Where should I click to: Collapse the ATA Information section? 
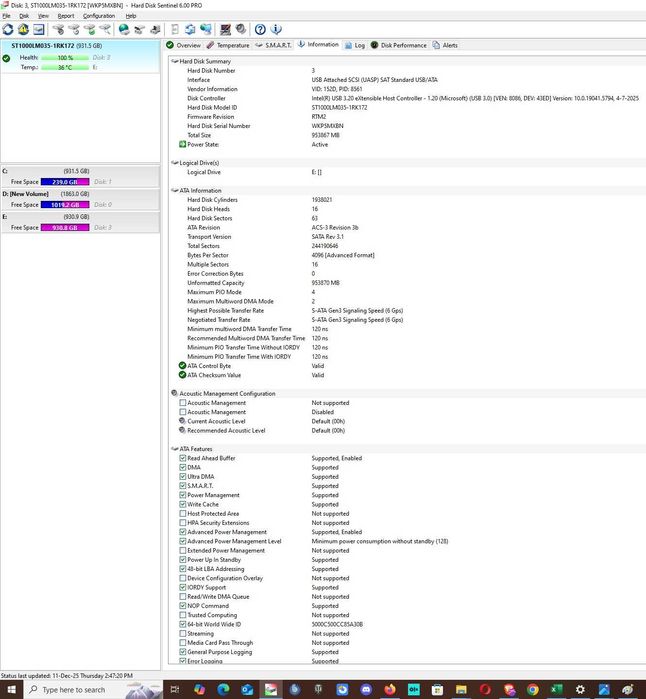pyautogui.click(x=175, y=190)
